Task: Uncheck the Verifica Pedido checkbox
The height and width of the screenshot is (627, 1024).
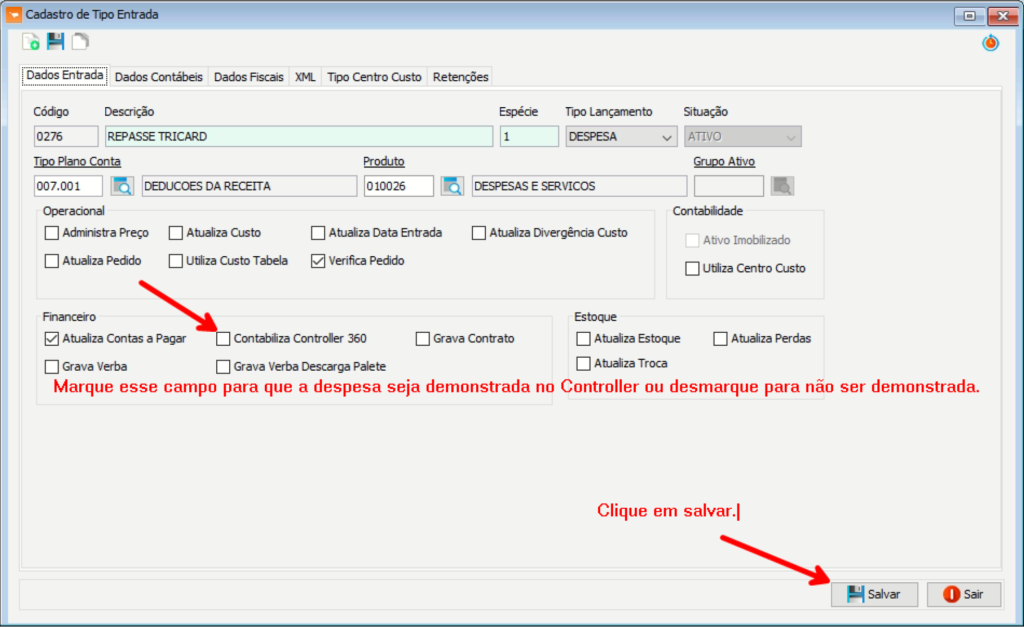Action: [319, 261]
